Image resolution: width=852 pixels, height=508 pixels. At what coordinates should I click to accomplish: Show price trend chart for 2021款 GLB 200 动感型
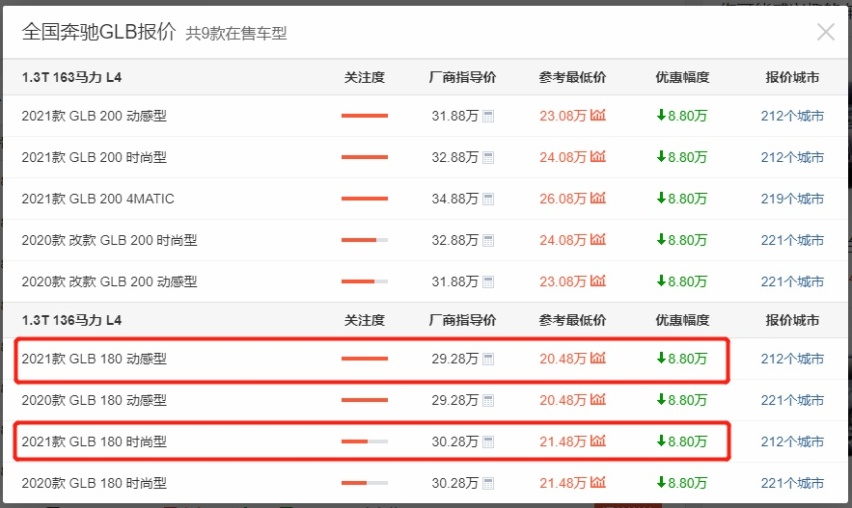coord(598,115)
